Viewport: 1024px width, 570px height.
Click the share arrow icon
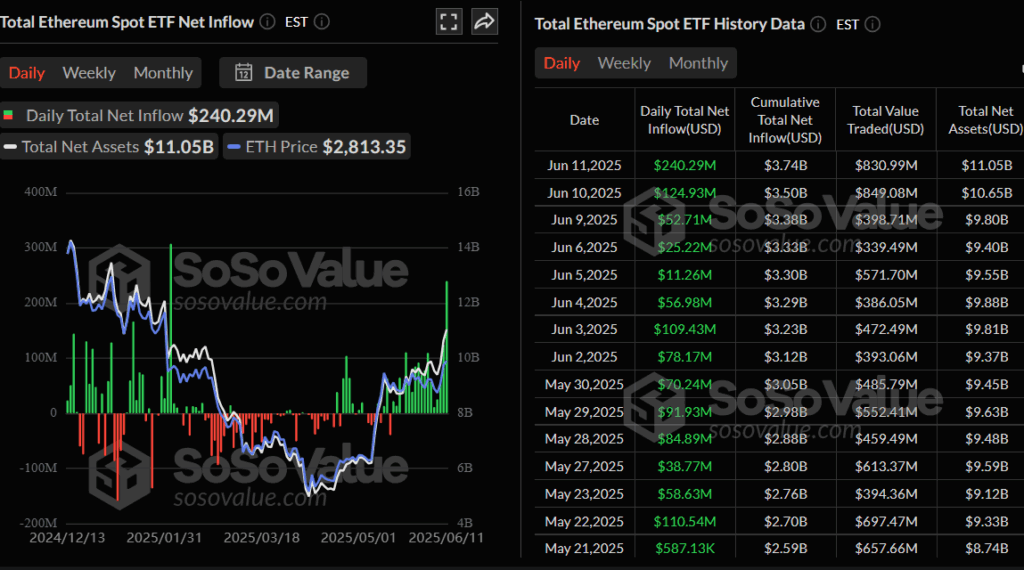pos(484,21)
